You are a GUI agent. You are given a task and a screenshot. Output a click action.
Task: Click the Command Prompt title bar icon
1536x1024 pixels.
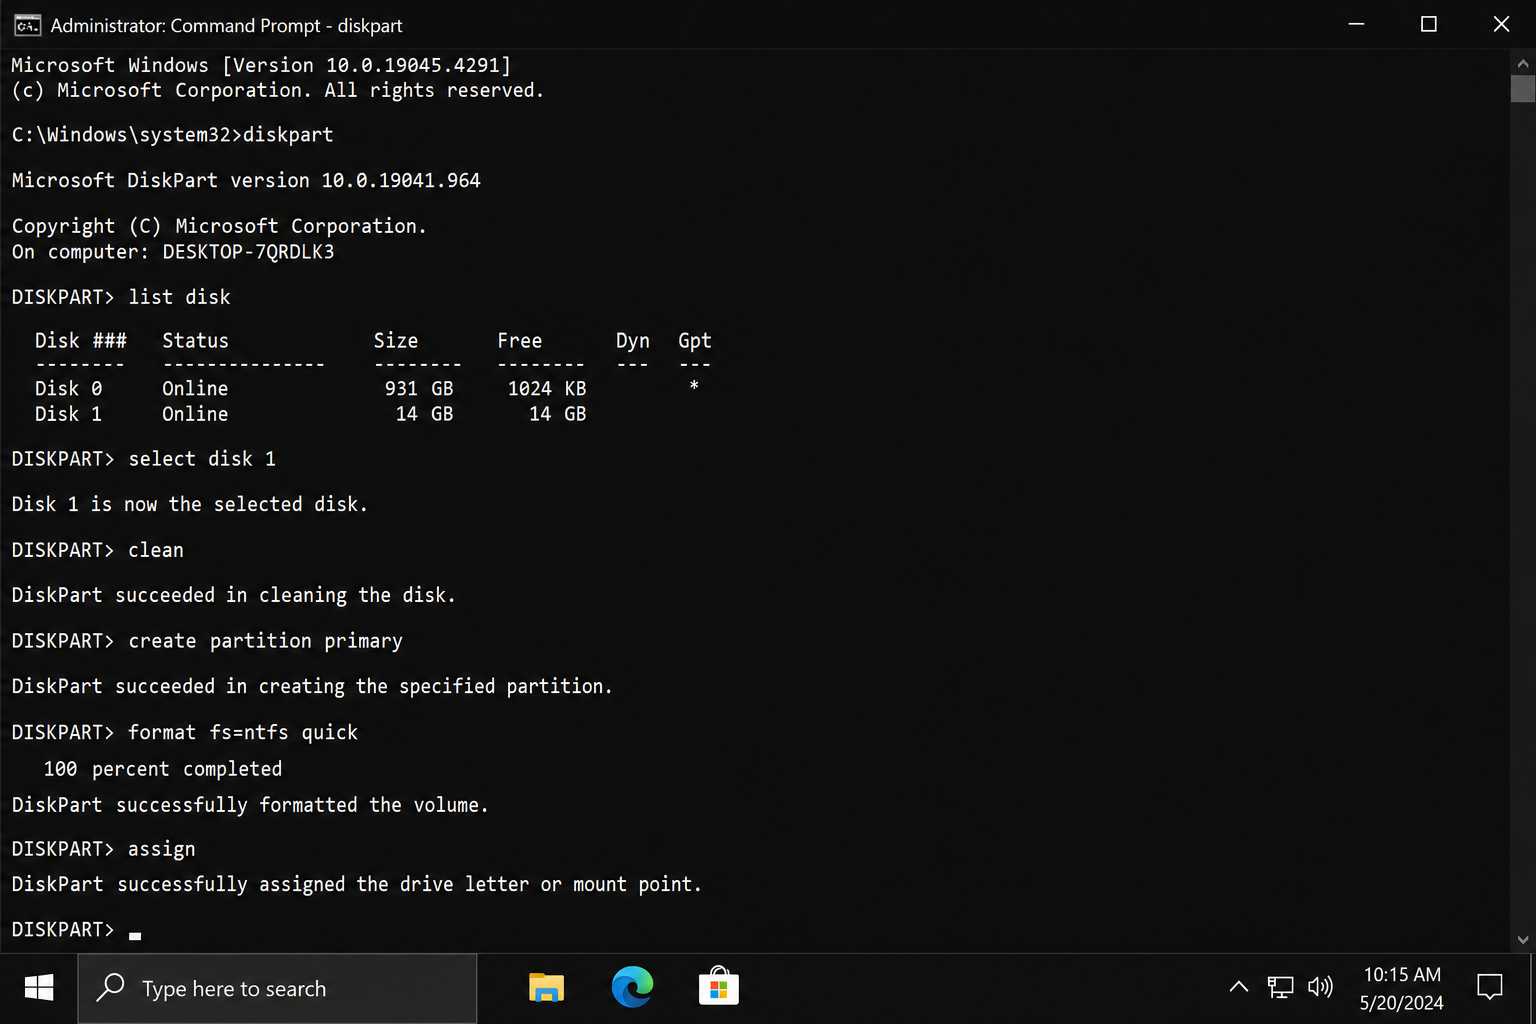click(27, 25)
